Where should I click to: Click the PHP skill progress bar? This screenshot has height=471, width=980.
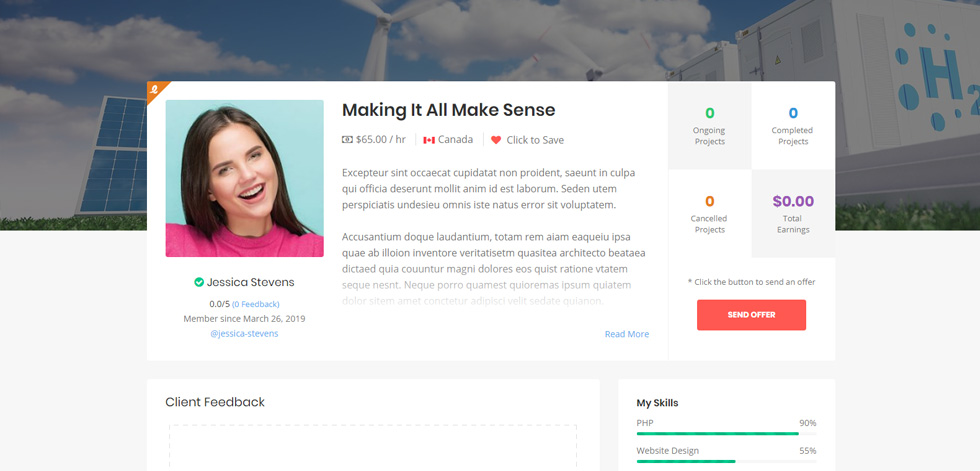click(x=726, y=434)
